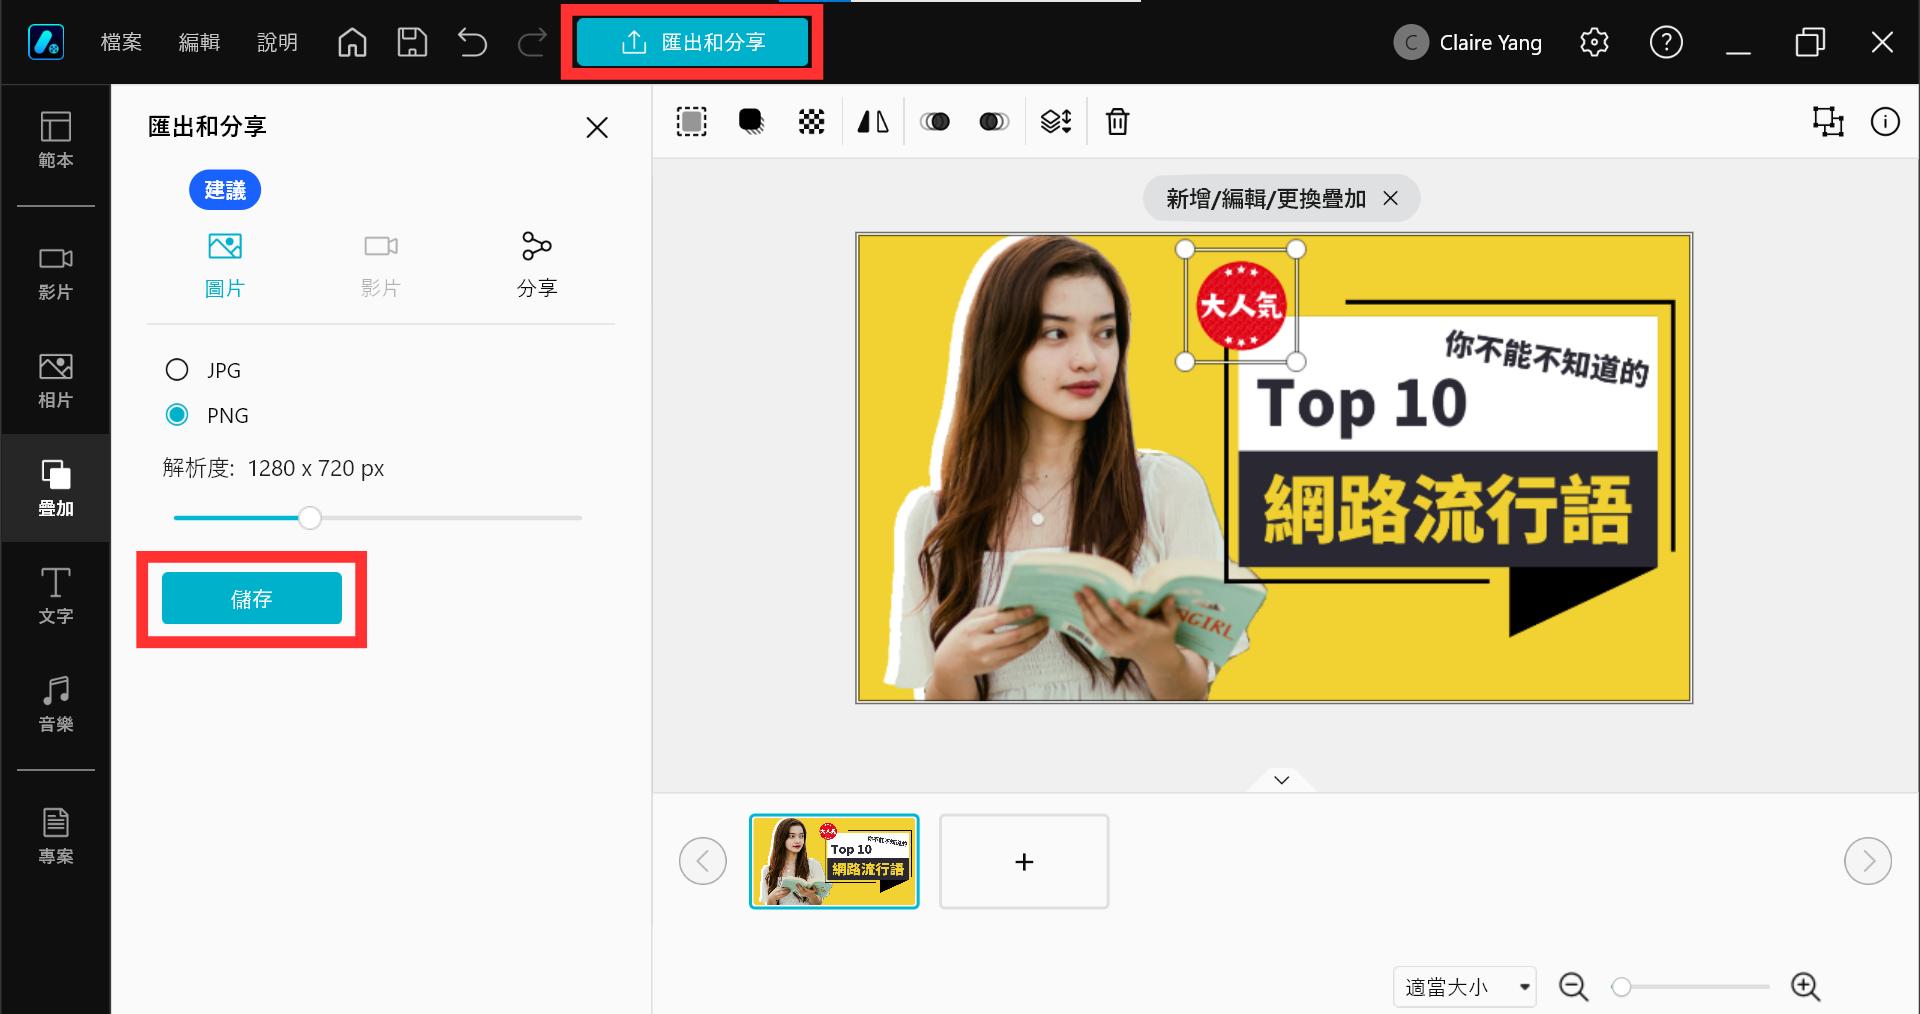Click the crop resize canvas icon
This screenshot has width=1920, height=1014.
[1828, 122]
